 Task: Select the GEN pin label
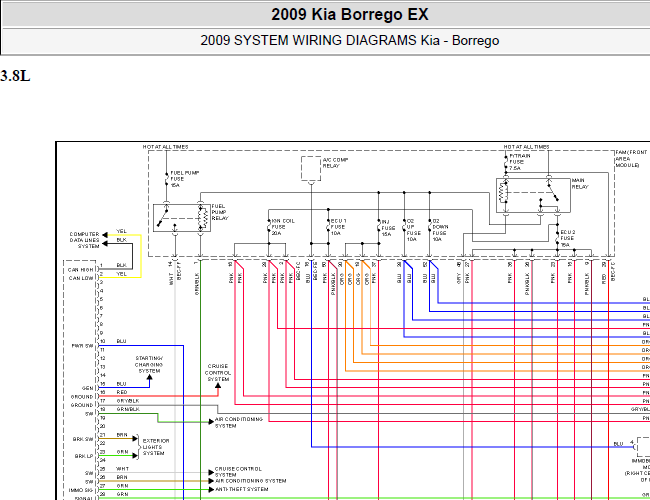pyautogui.click(x=87, y=388)
